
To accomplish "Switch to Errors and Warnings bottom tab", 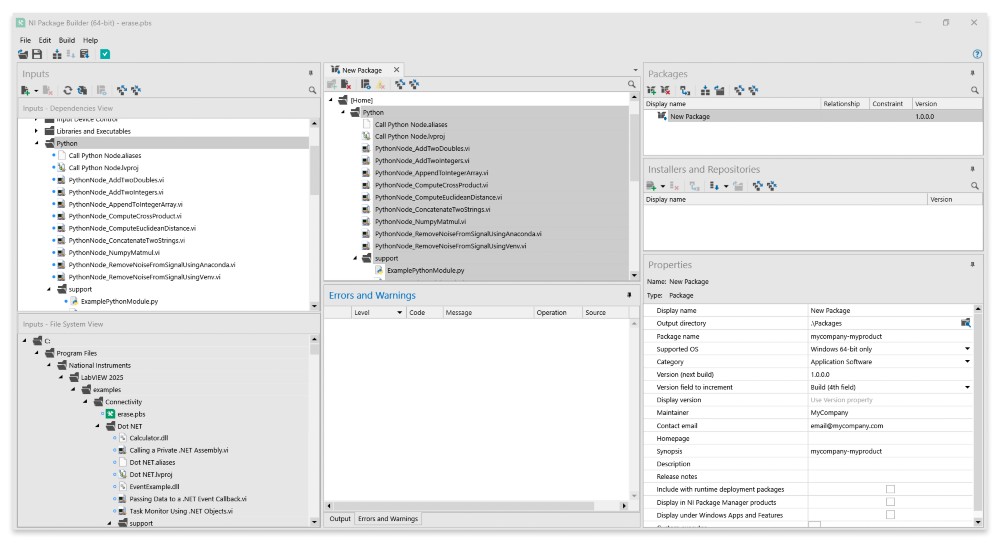I will 388,519.
